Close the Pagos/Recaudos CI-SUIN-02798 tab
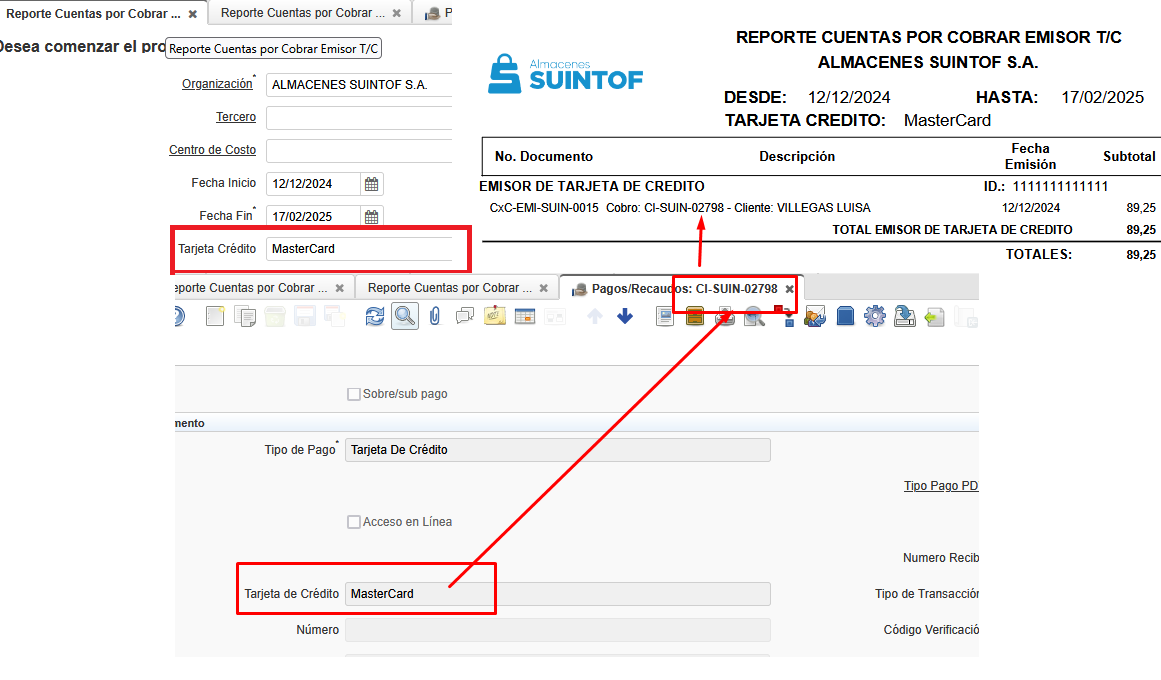 [x=789, y=288]
